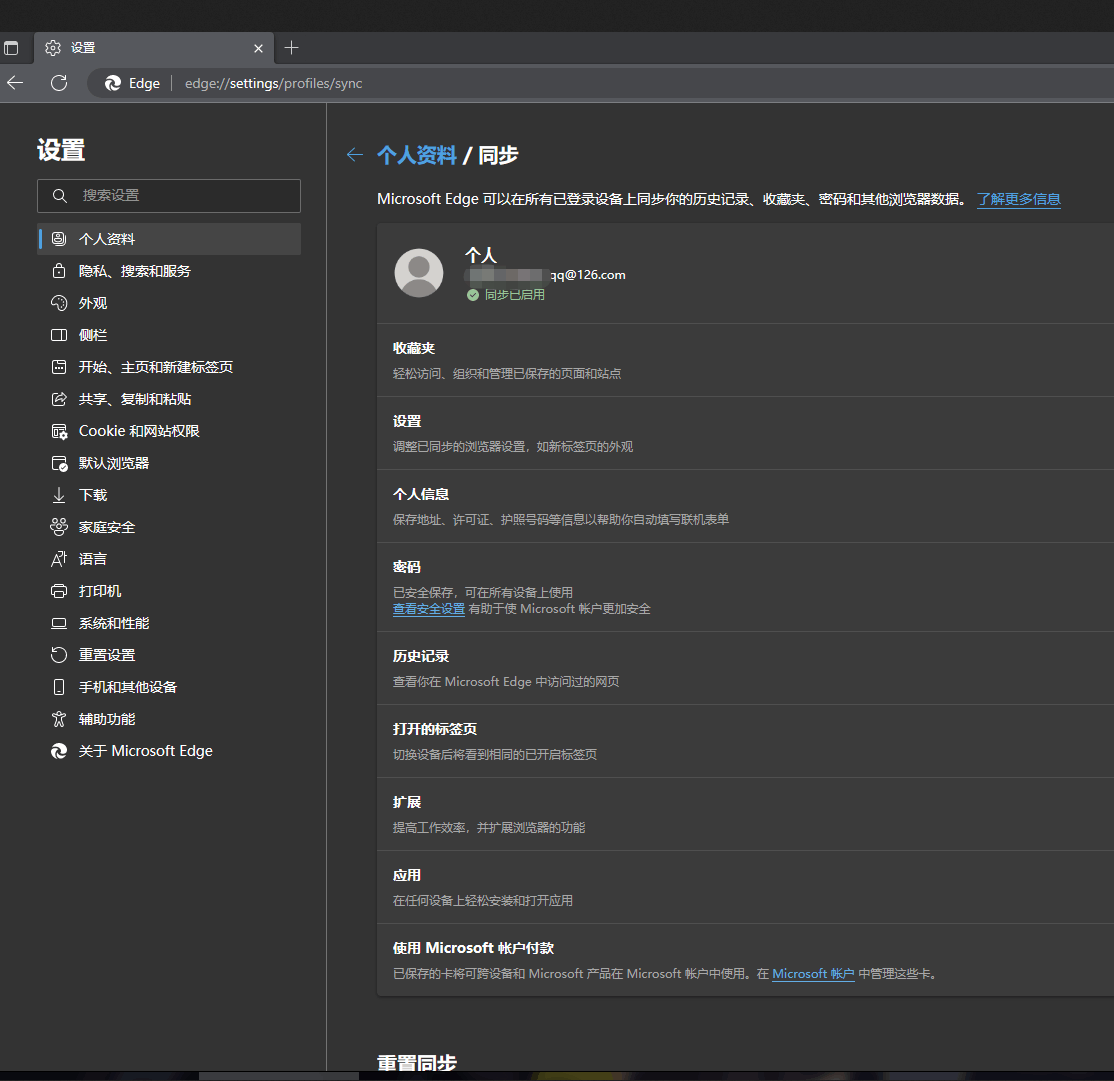Open 侧栏 settings section
1114x1081 pixels.
169,335
